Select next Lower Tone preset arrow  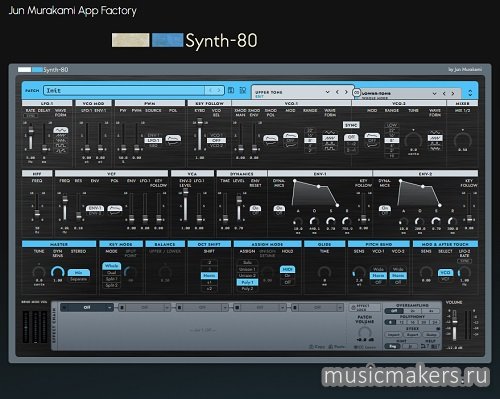[x=453, y=94]
